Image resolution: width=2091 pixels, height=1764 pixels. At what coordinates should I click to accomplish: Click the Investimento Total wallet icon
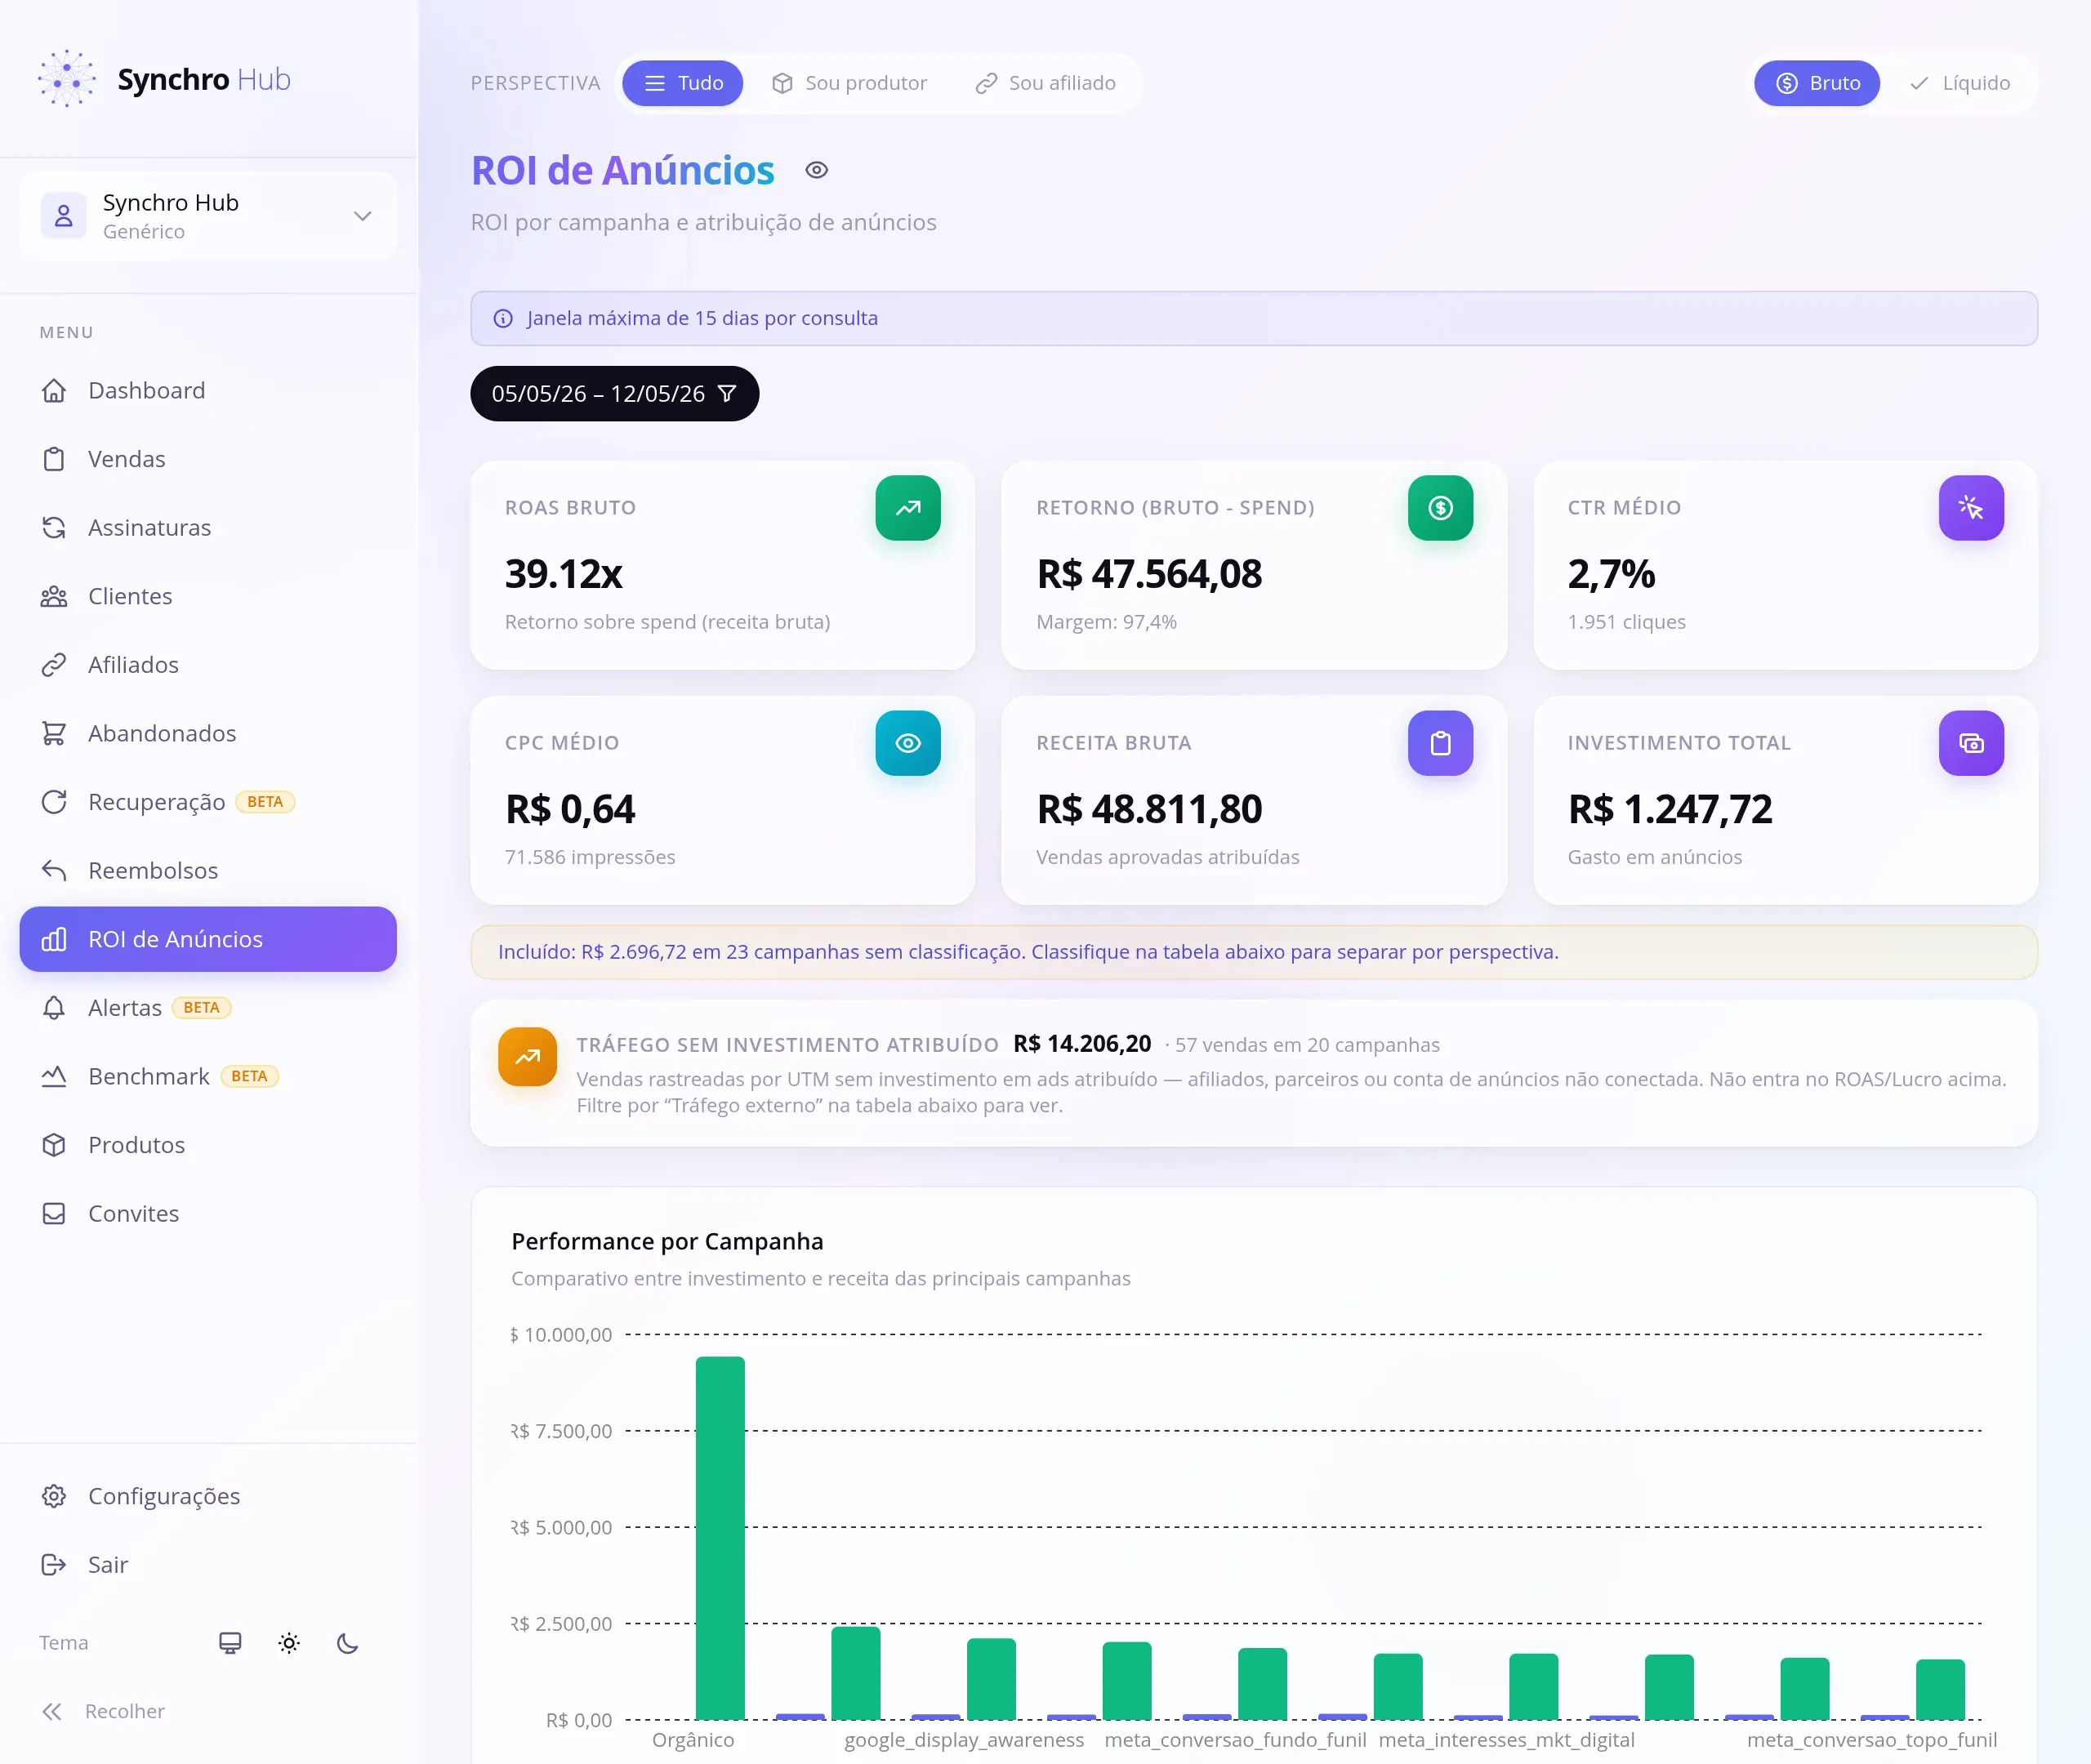(1971, 743)
